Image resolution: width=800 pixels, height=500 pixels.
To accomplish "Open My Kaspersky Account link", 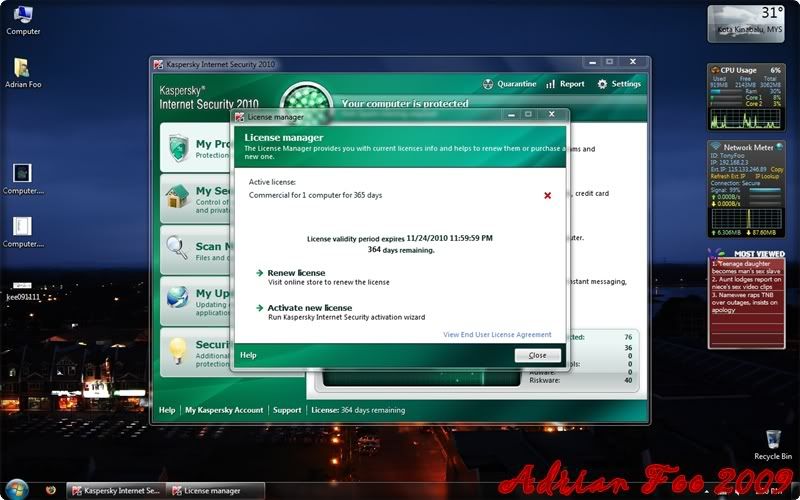I will click(224, 410).
